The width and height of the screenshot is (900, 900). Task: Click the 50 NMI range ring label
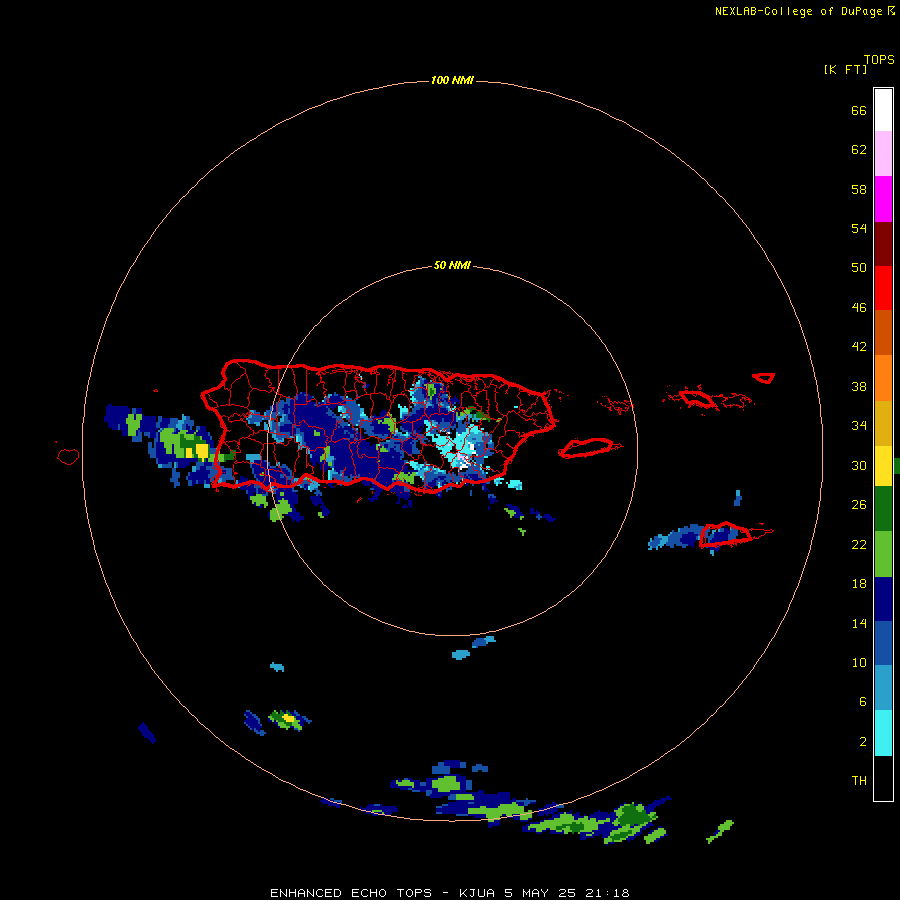pyautogui.click(x=452, y=265)
